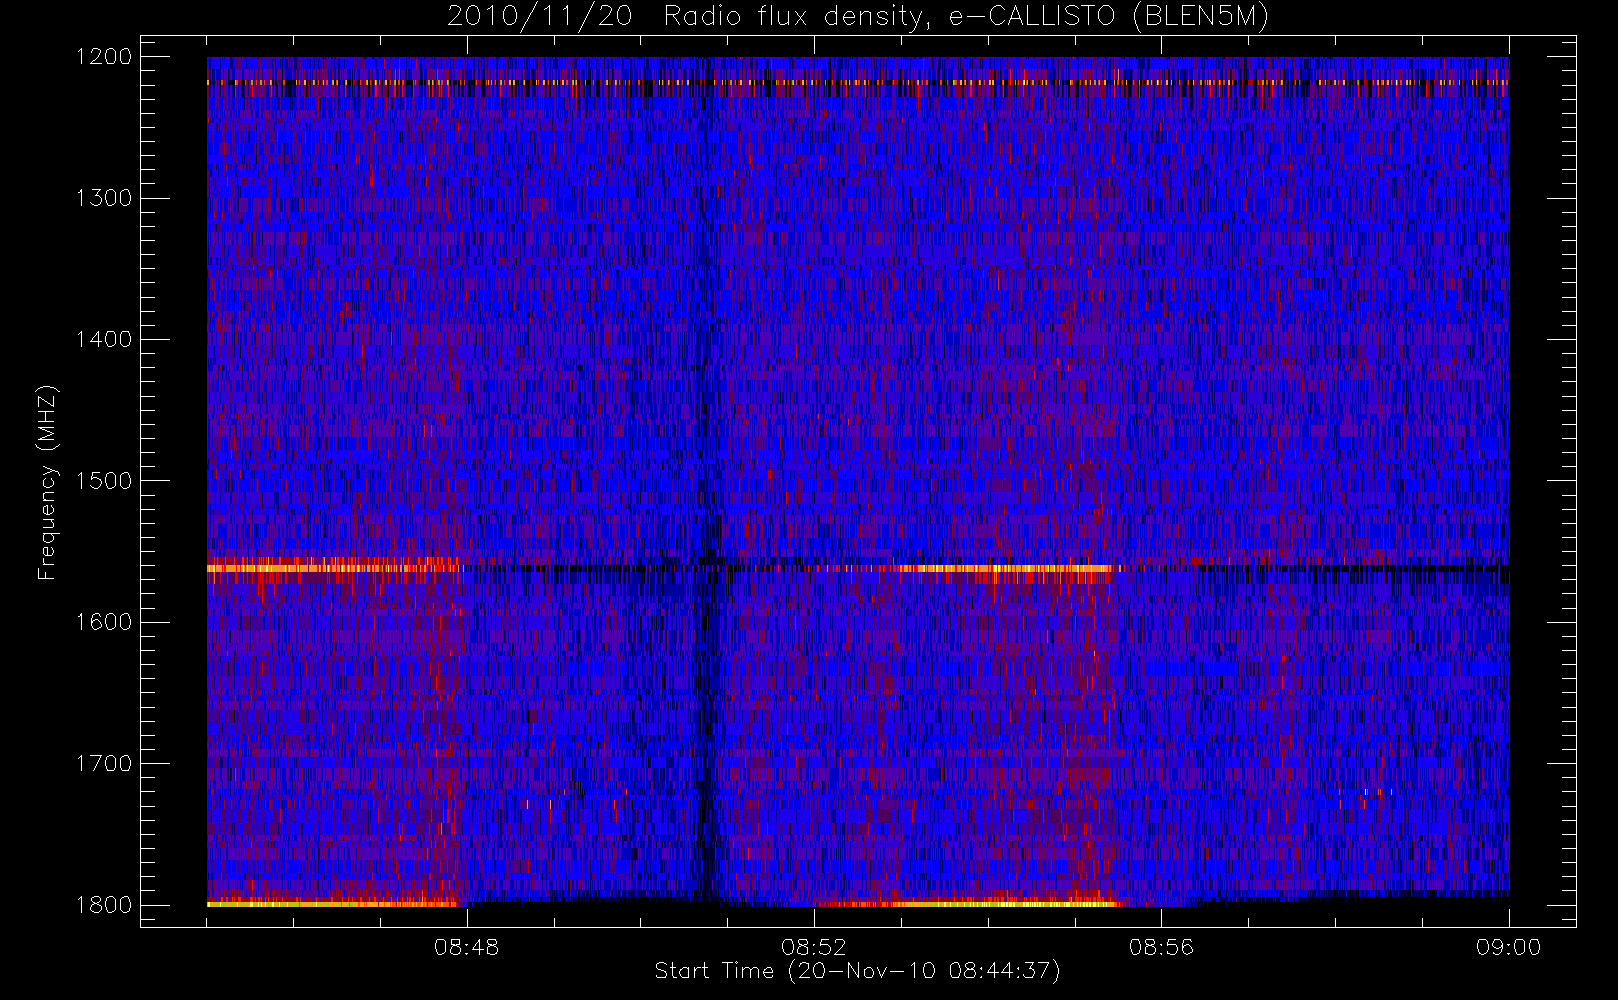Screen dimensions: 1618x1000
Task: Select the 1800 frequency tick label
Action: [104, 905]
